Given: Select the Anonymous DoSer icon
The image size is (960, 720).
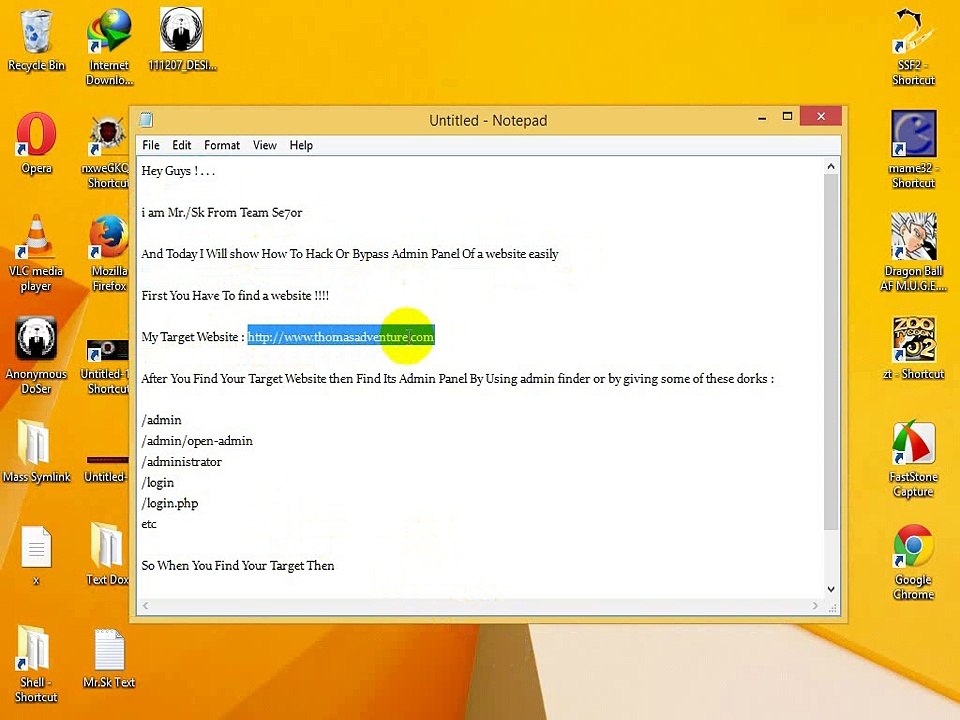Looking at the screenshot, I should click(x=36, y=355).
